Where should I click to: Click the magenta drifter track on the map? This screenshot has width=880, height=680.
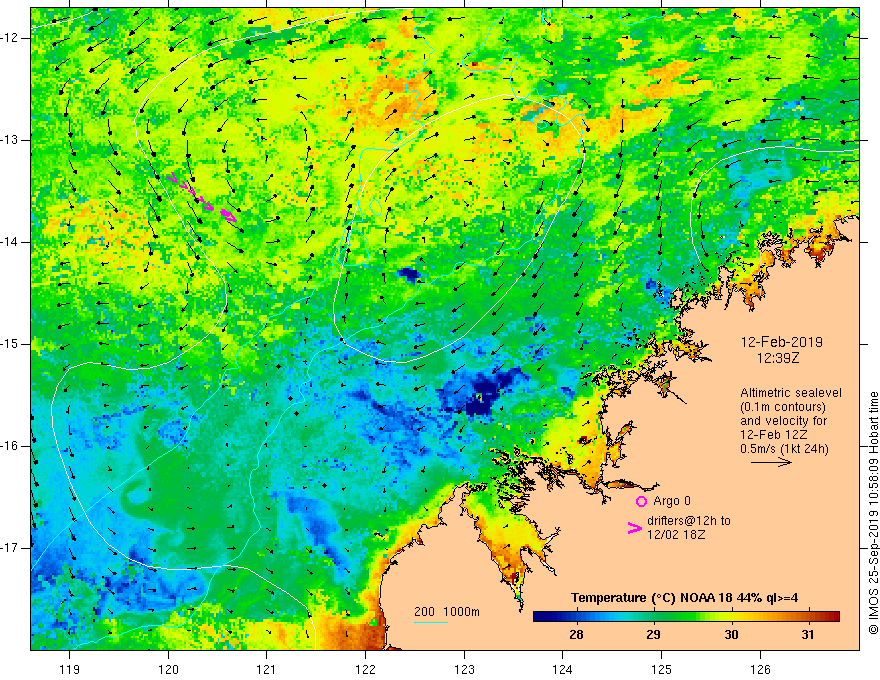pyautogui.click(x=202, y=198)
